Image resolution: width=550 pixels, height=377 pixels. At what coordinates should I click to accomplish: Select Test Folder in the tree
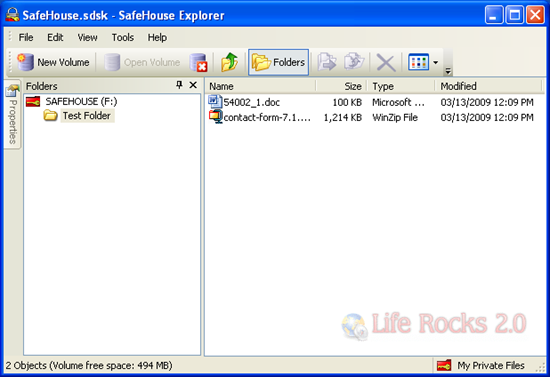[87, 116]
